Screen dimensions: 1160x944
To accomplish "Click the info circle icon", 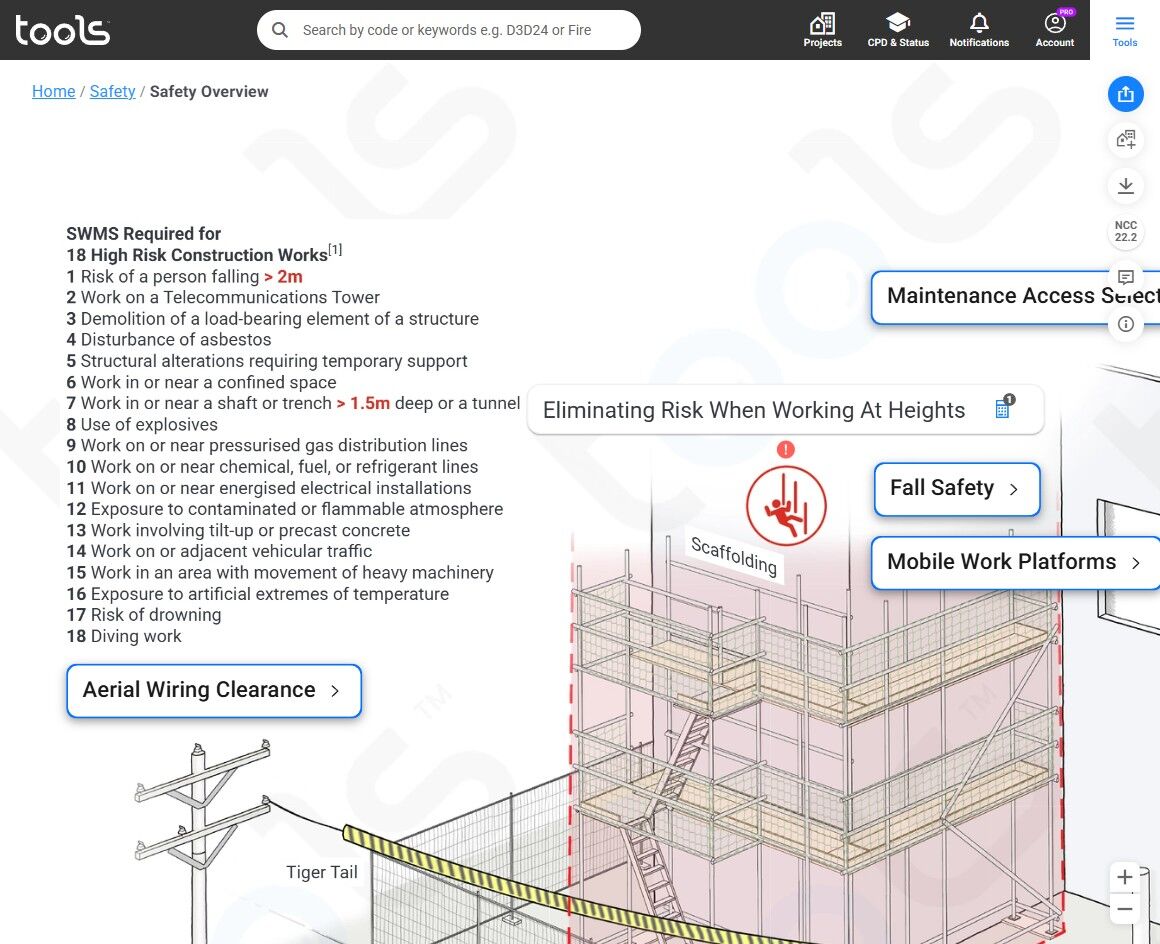I will [1125, 324].
